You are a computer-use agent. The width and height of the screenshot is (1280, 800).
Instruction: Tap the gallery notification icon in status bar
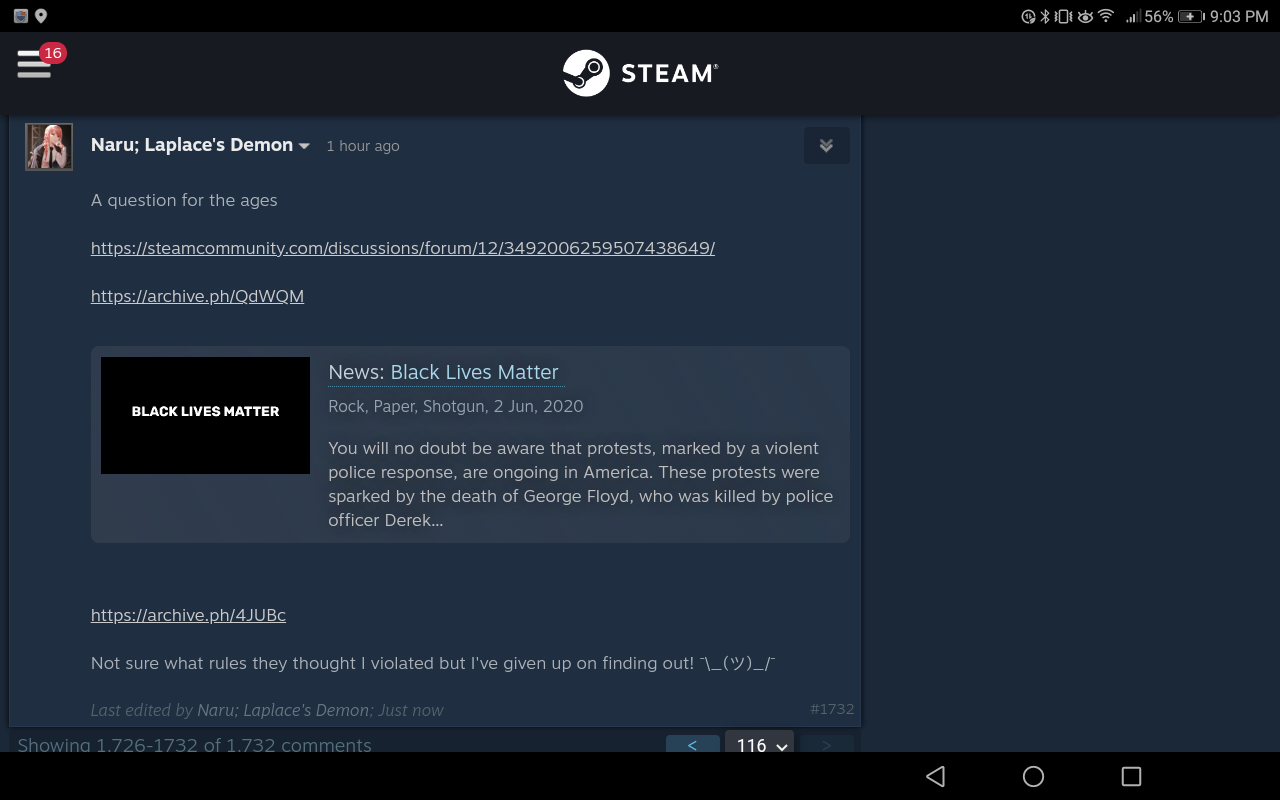(21, 16)
